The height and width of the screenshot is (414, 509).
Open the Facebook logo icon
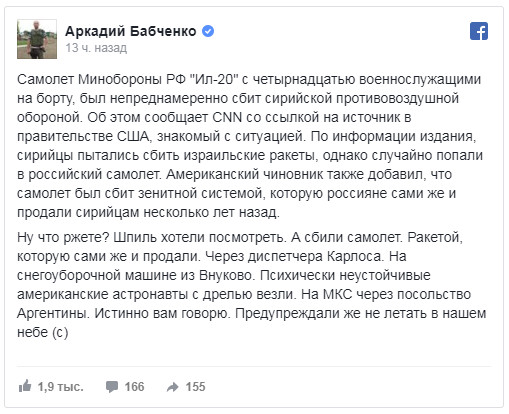click(x=479, y=31)
